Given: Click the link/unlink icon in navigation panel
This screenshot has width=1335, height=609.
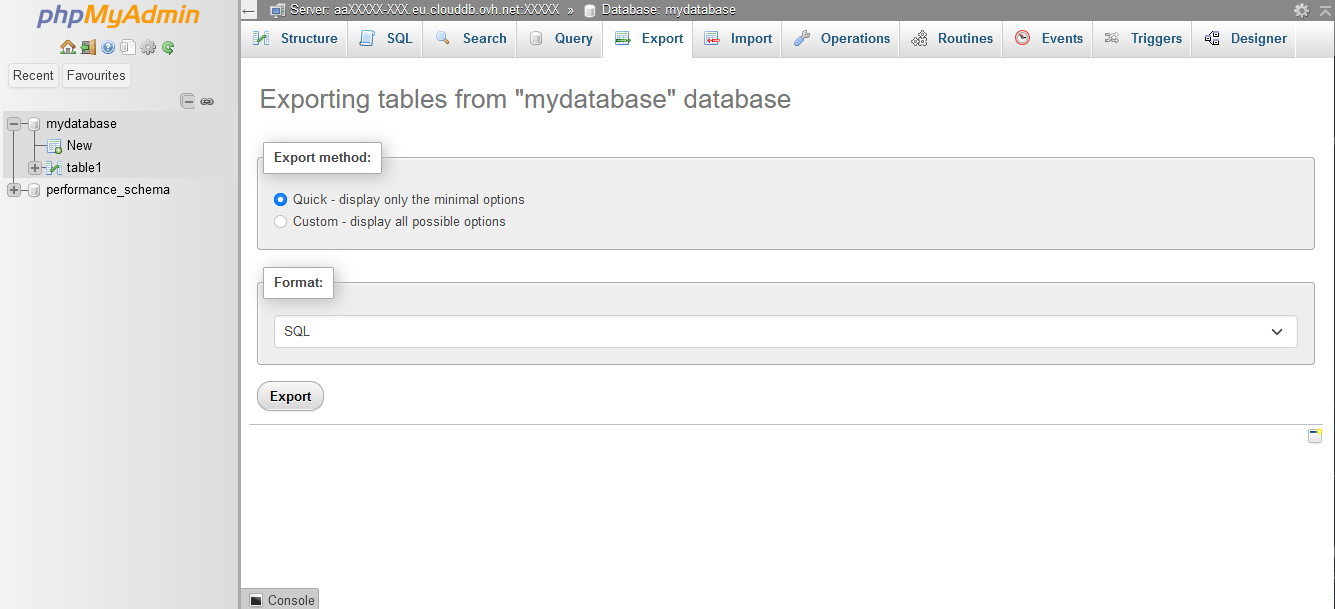Looking at the screenshot, I should coord(208,101).
